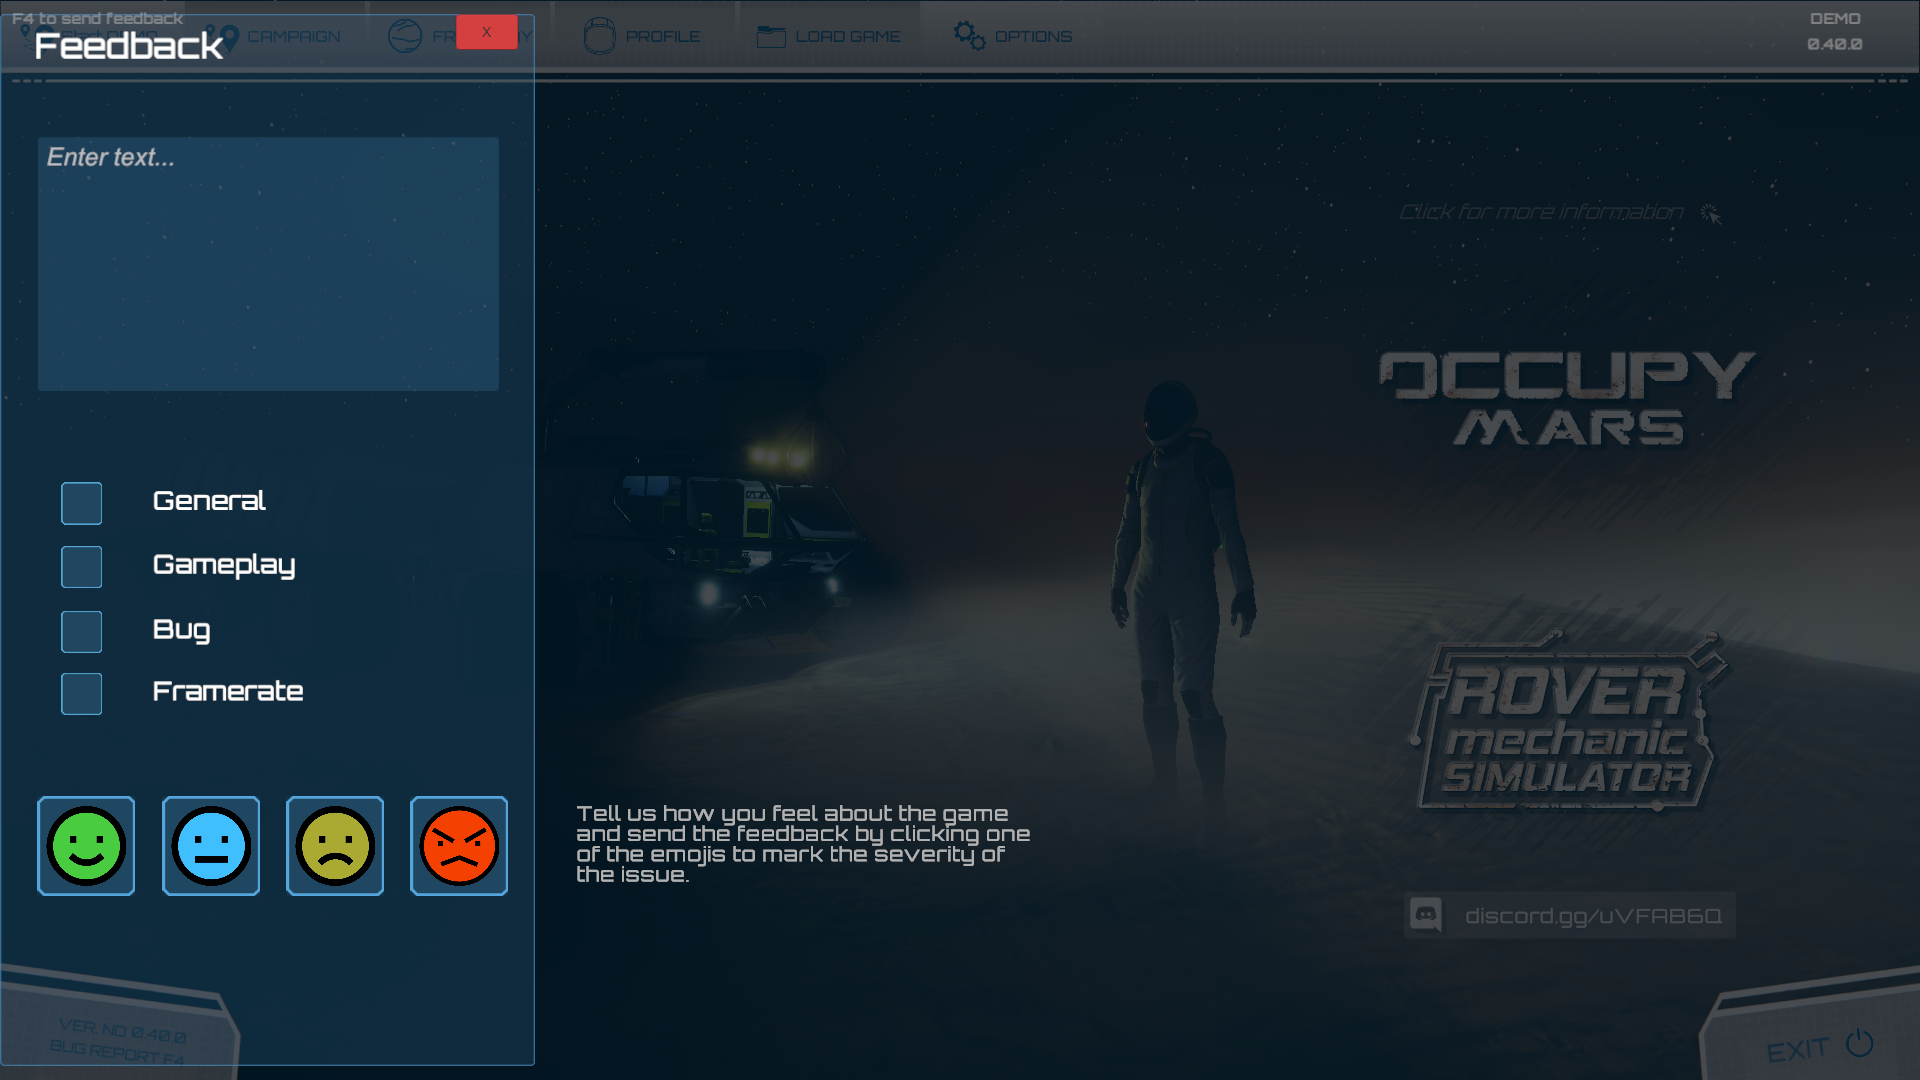Click the planet icon beside the red X
The height and width of the screenshot is (1080, 1920).
pyautogui.click(x=405, y=36)
